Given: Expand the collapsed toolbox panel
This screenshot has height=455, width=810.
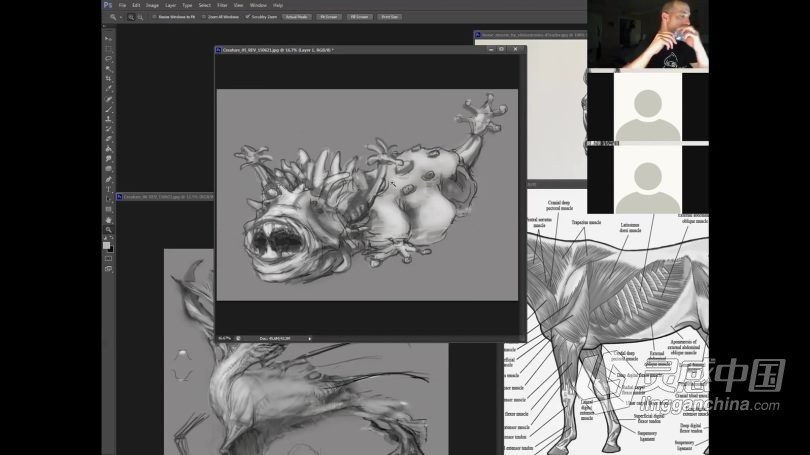Looking at the screenshot, I should (x=105, y=26).
